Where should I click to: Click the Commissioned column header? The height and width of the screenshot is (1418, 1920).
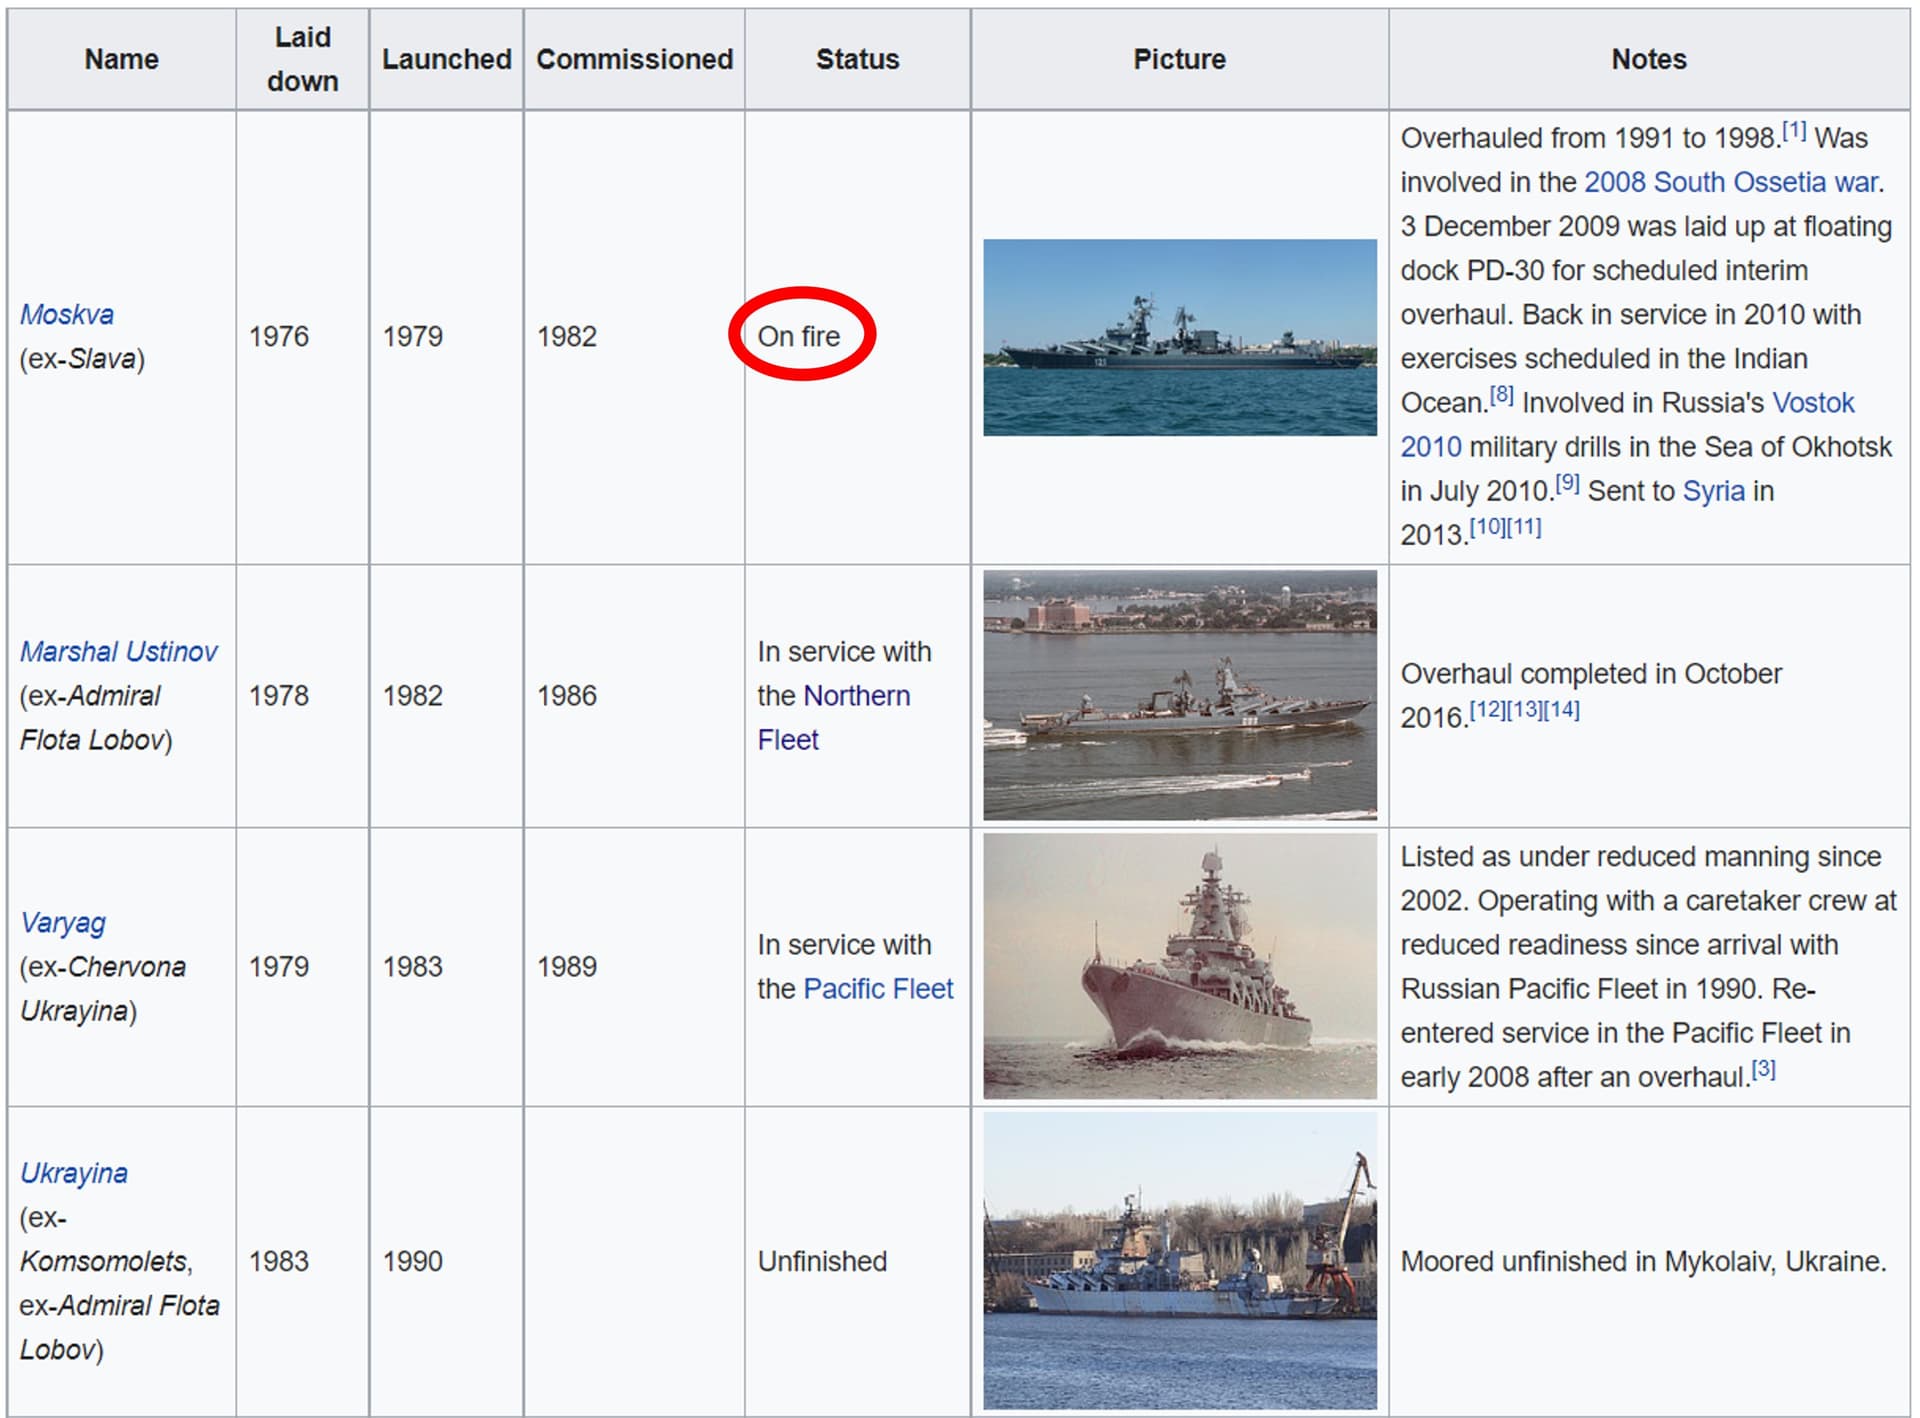point(634,59)
